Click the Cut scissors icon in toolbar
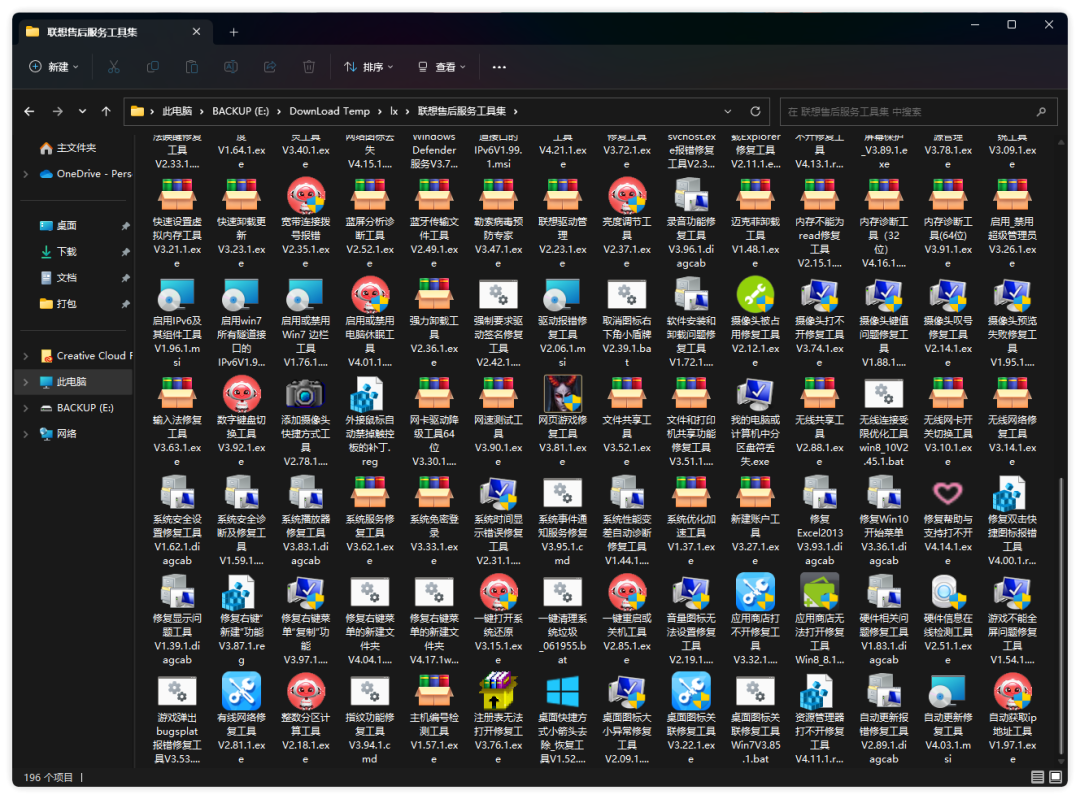1080x799 pixels. click(114, 67)
